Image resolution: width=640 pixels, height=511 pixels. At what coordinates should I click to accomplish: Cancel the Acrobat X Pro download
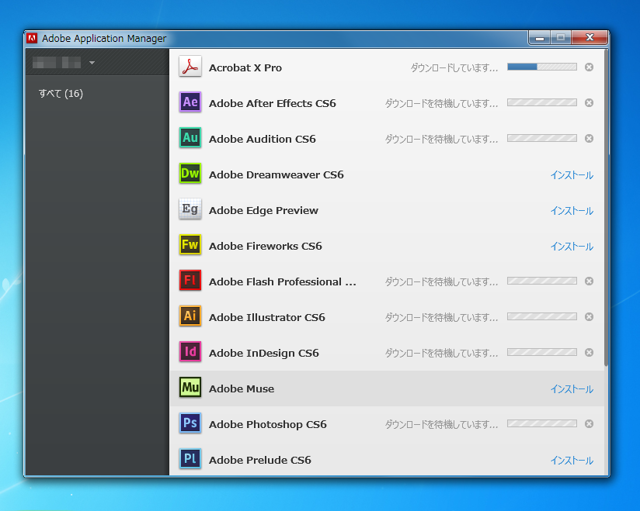click(x=589, y=67)
